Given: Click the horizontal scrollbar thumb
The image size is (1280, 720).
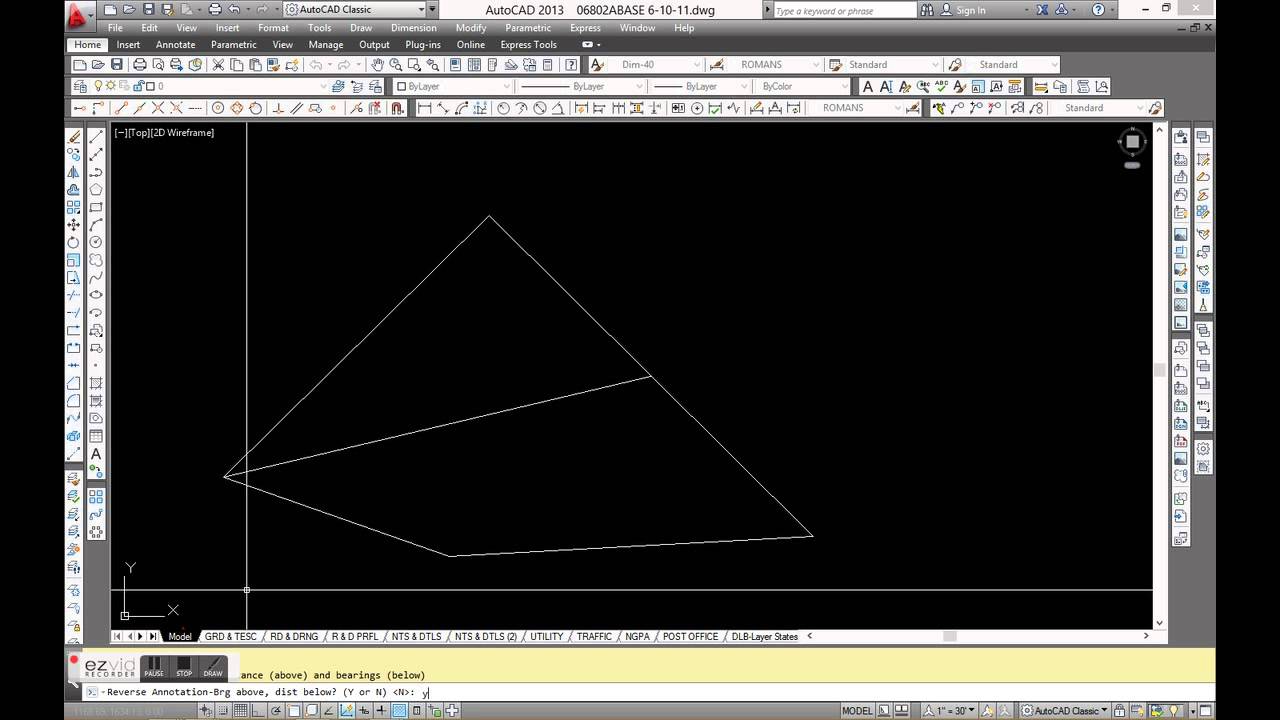Looking at the screenshot, I should pyautogui.click(x=950, y=636).
